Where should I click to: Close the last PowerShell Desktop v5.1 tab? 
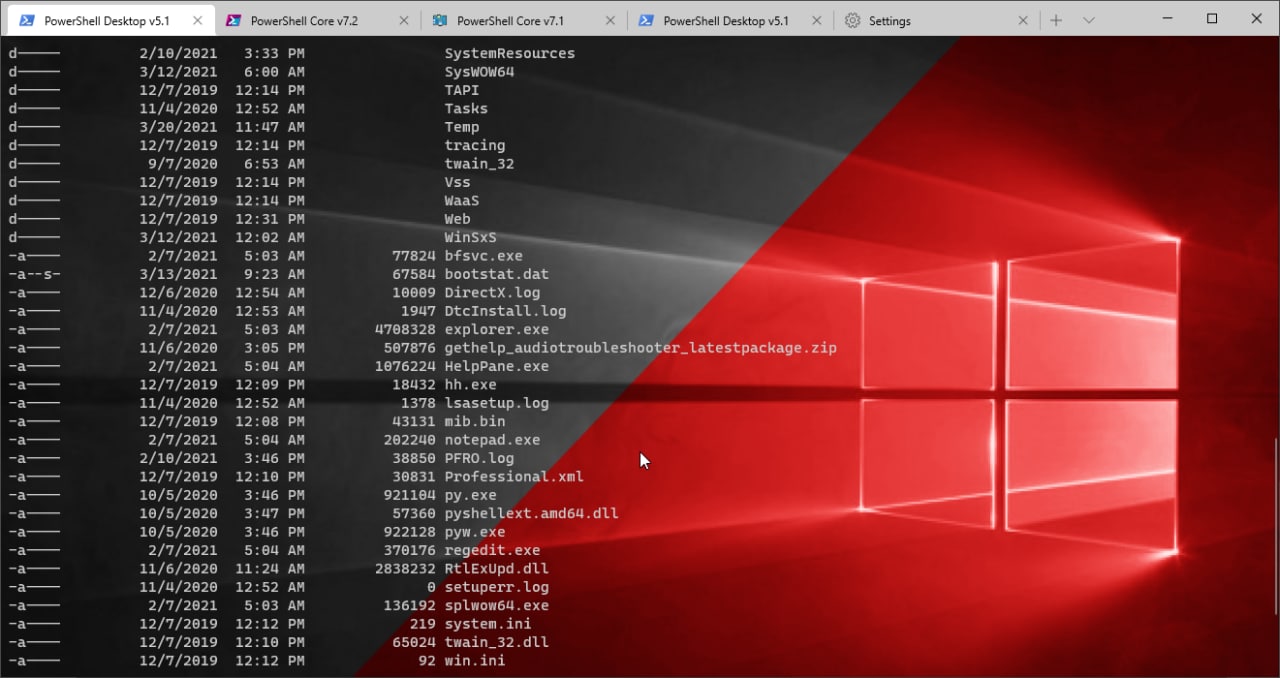[816, 21]
